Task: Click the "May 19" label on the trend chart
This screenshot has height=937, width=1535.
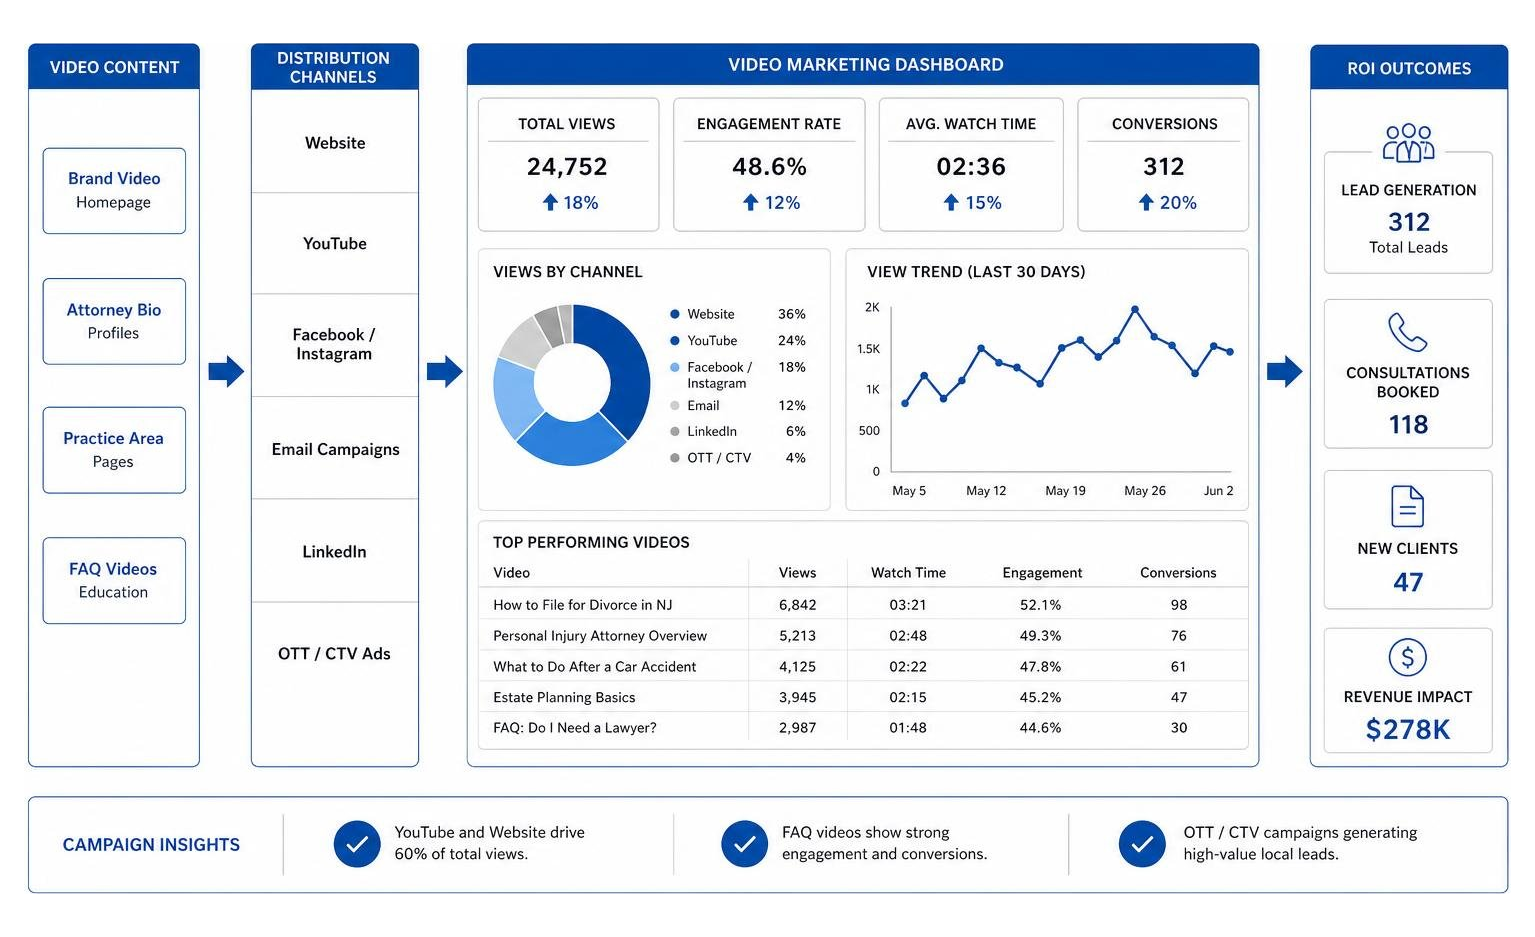Action: pyautogui.click(x=1065, y=491)
